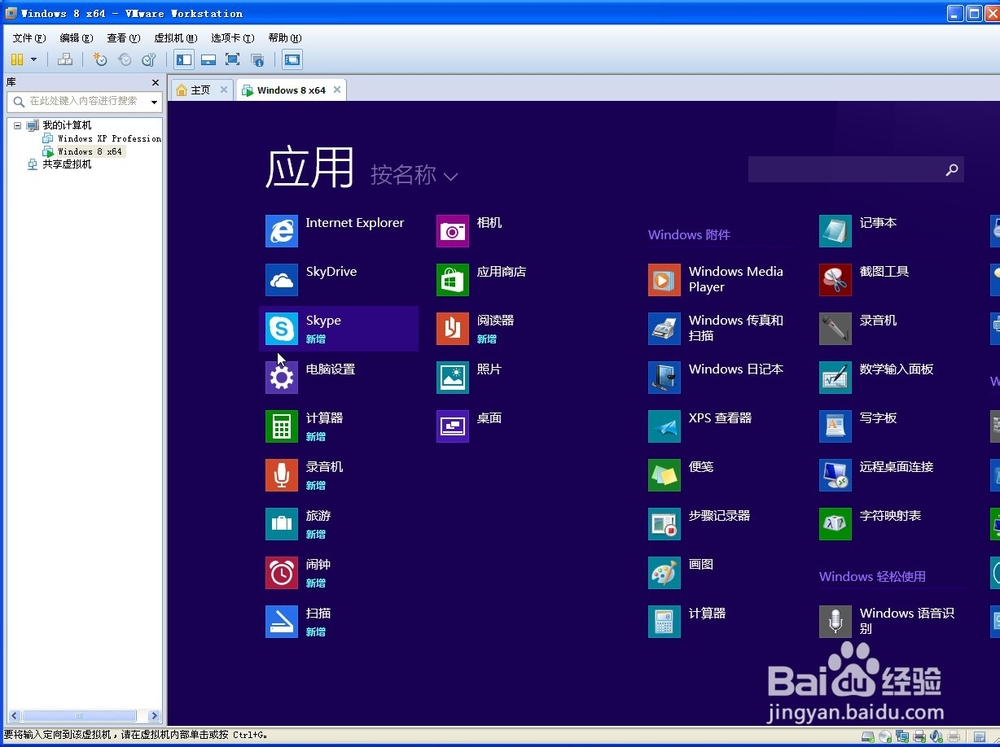The height and width of the screenshot is (747, 1000).
Task: Open the 文件 menu
Action: 29,38
